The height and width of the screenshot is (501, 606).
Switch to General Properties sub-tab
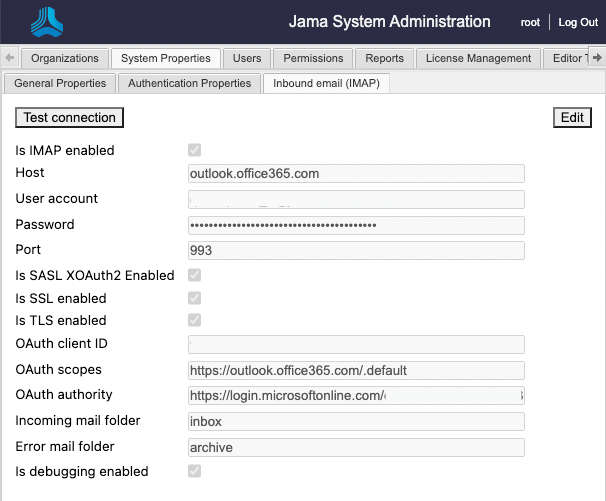[x=60, y=84]
